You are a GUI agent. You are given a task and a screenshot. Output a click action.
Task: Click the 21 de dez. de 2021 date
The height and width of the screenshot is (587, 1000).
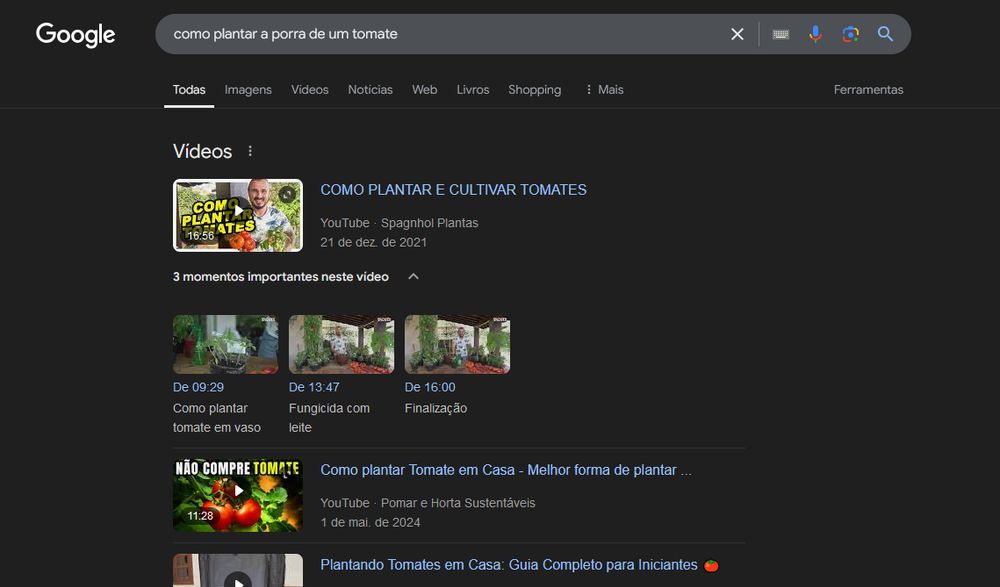[x=374, y=242]
